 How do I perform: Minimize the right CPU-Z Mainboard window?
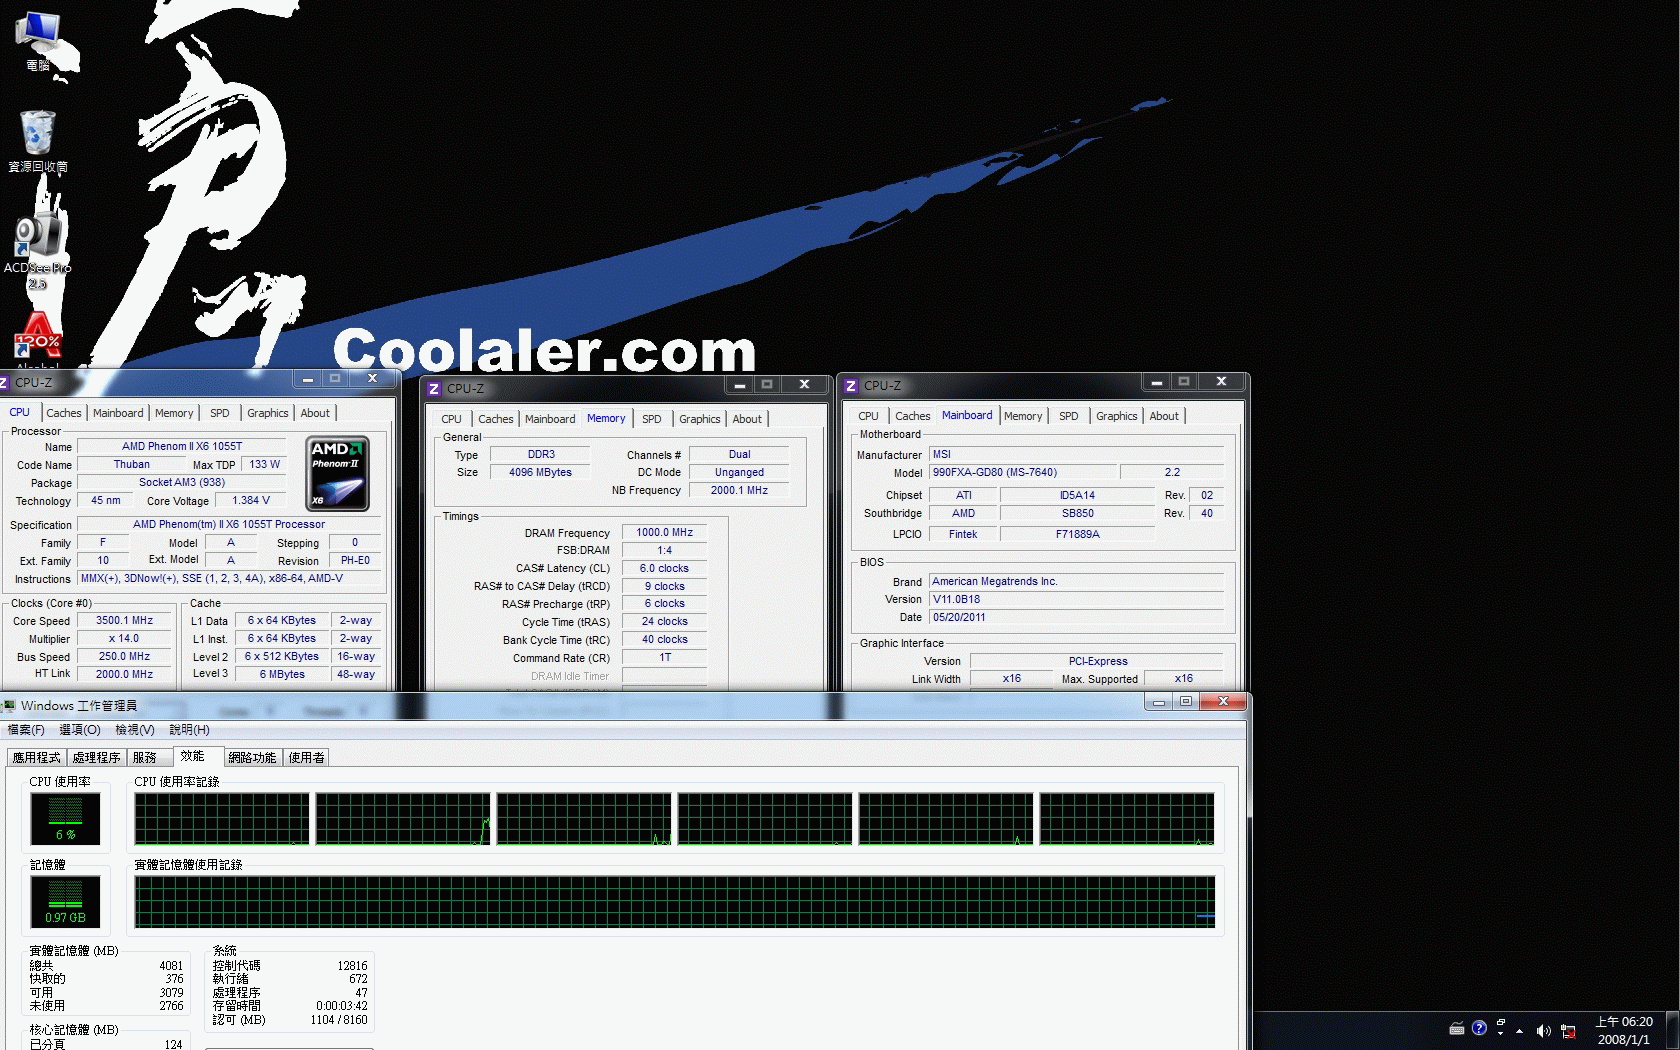pos(1156,382)
